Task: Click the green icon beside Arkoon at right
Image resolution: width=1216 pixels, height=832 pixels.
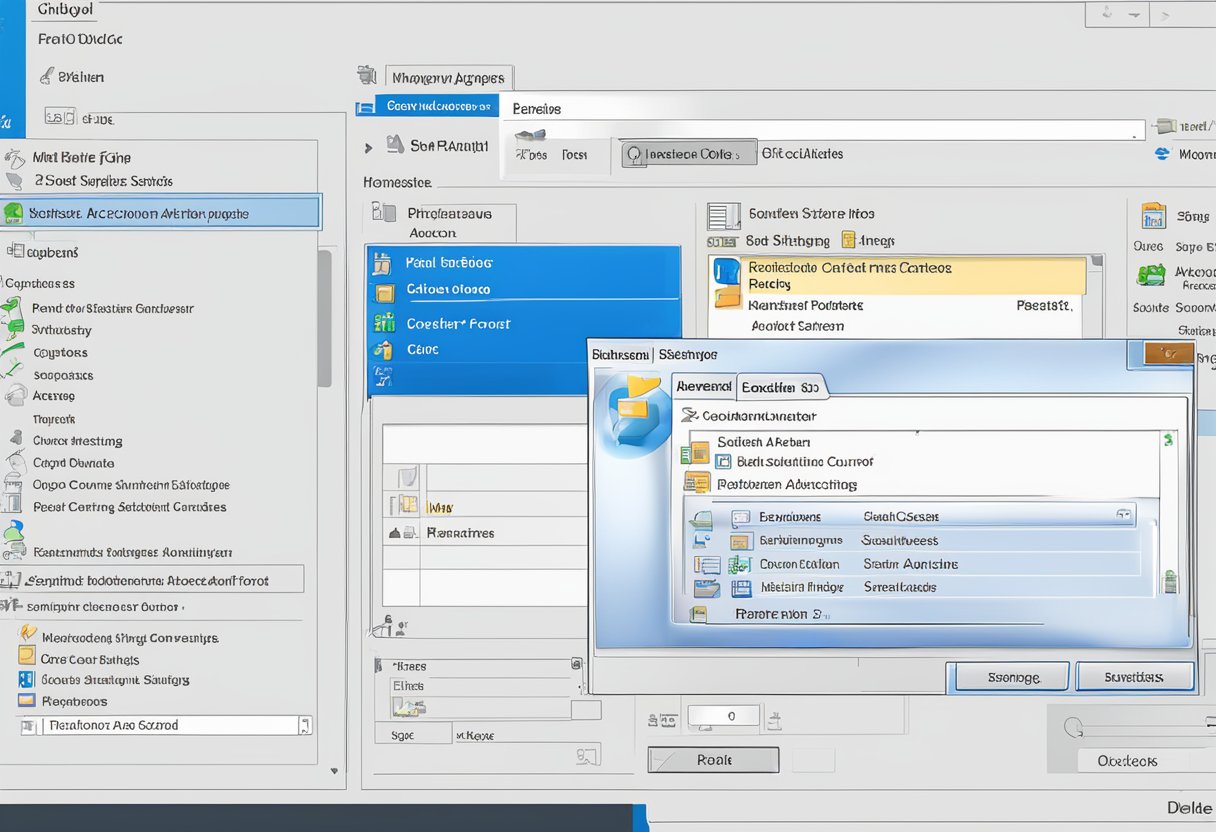Action: [1151, 274]
